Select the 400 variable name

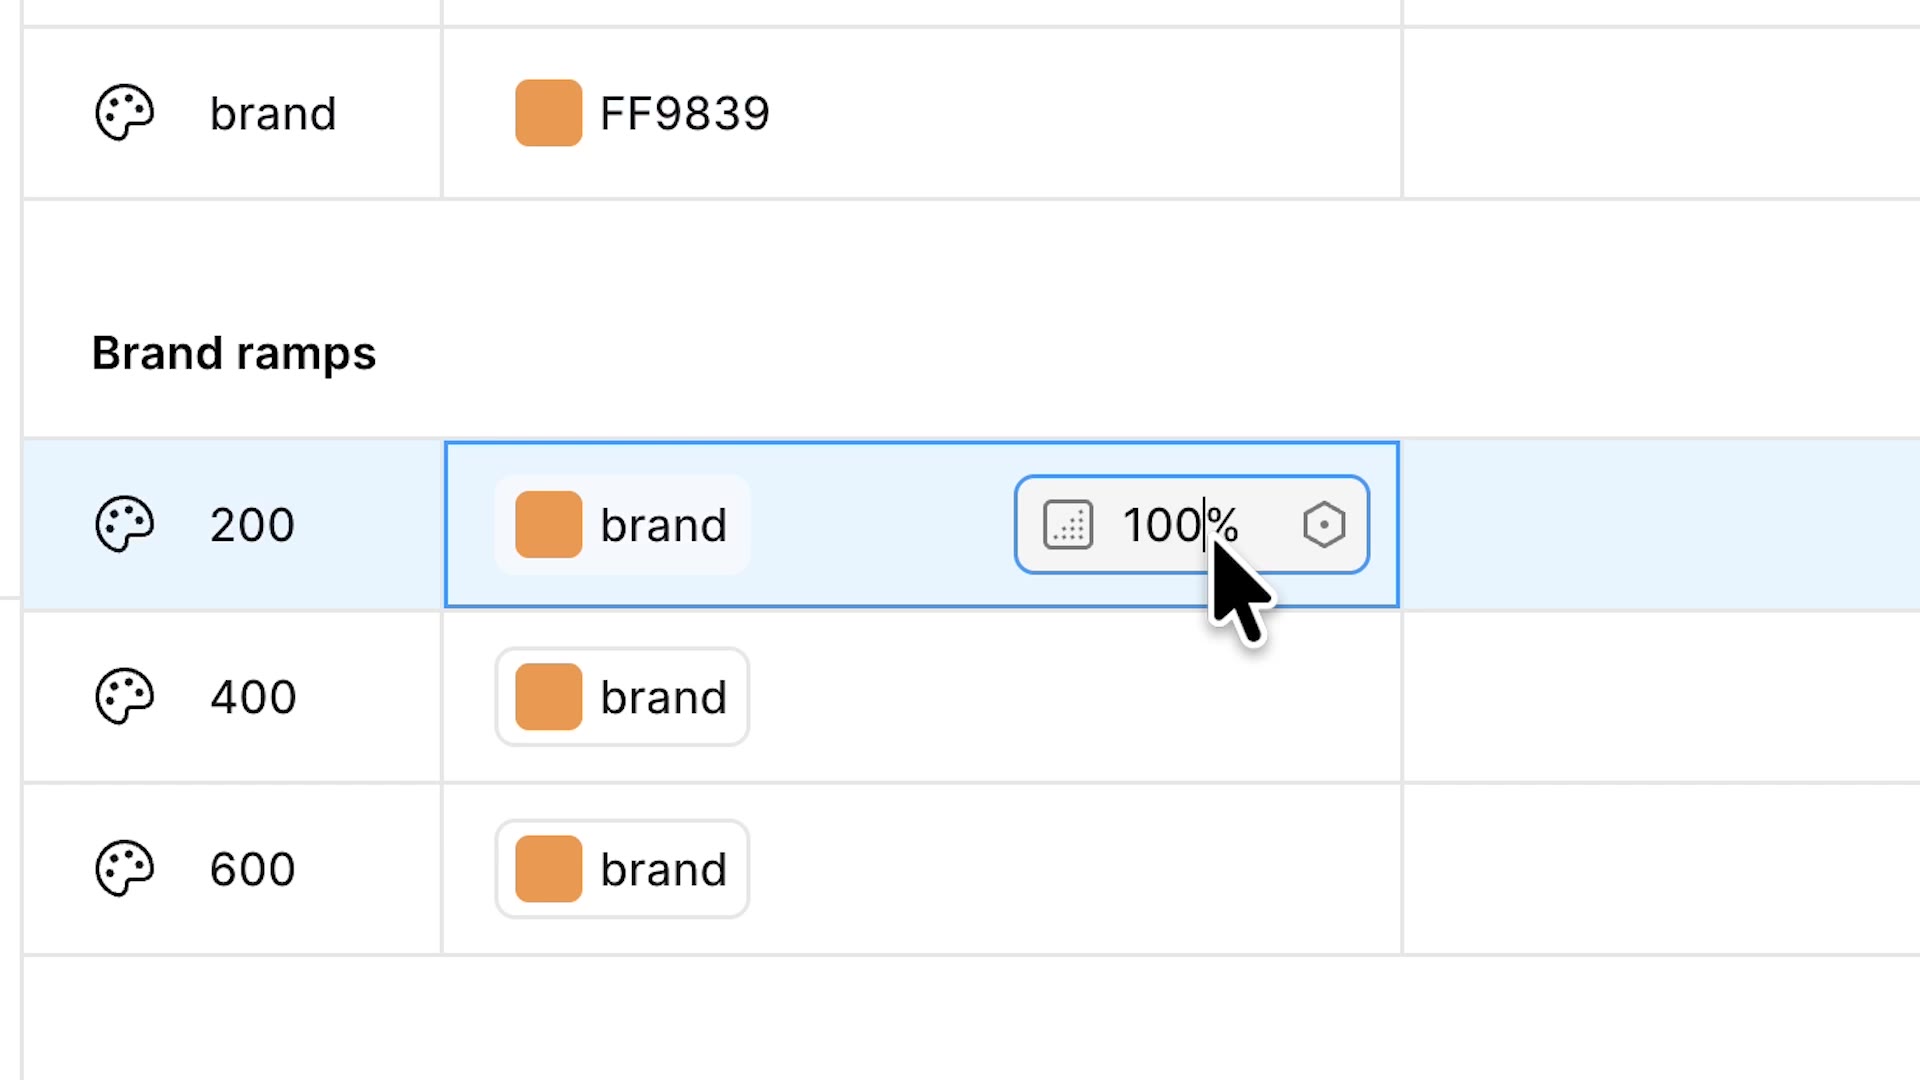[x=253, y=697]
